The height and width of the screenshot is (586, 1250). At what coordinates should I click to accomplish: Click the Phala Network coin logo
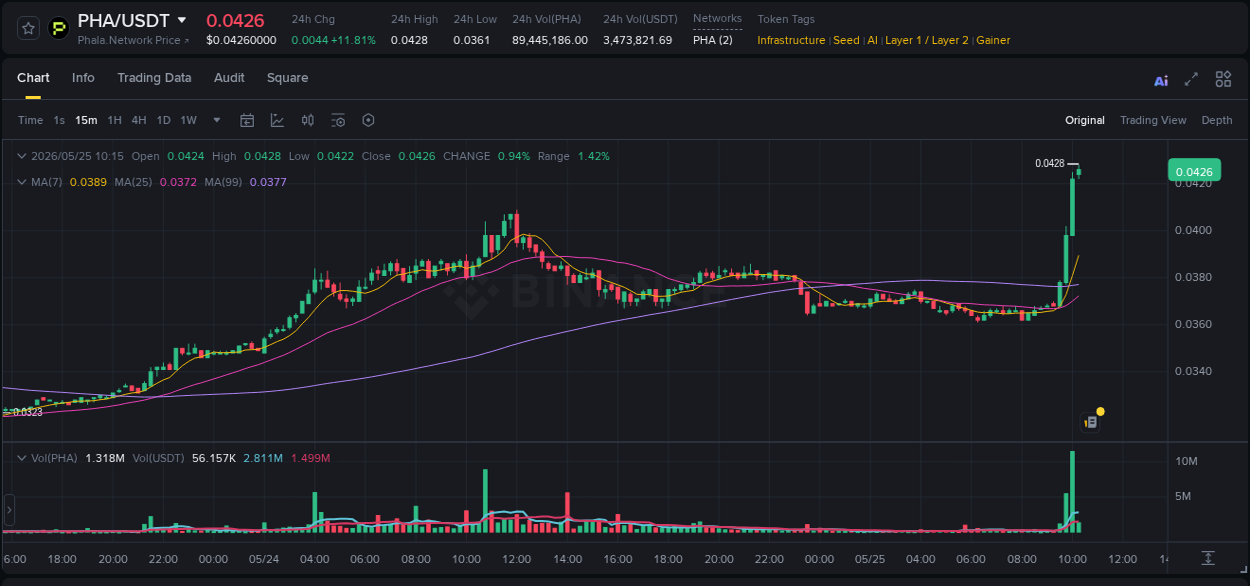pyautogui.click(x=59, y=29)
